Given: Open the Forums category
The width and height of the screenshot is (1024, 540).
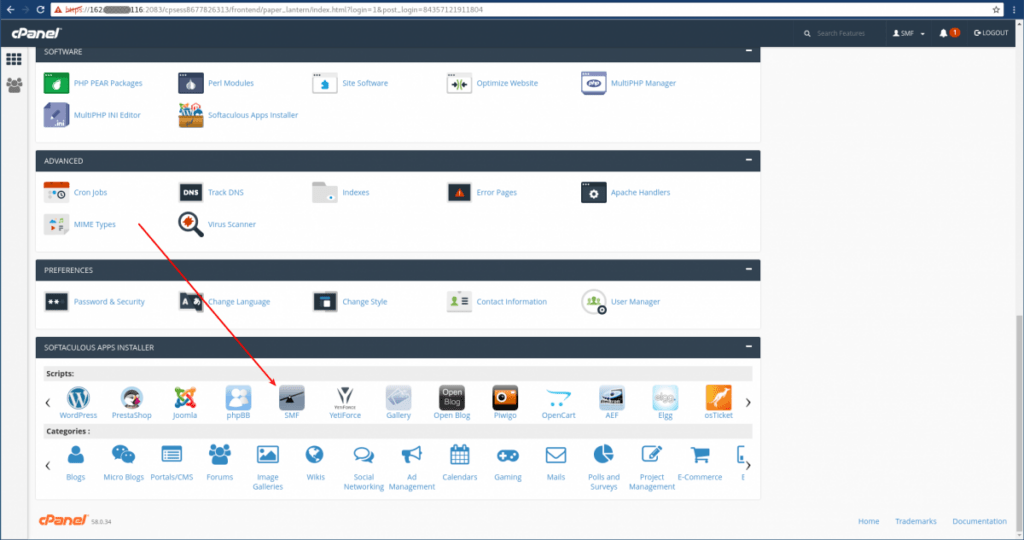Looking at the screenshot, I should tap(219, 462).
